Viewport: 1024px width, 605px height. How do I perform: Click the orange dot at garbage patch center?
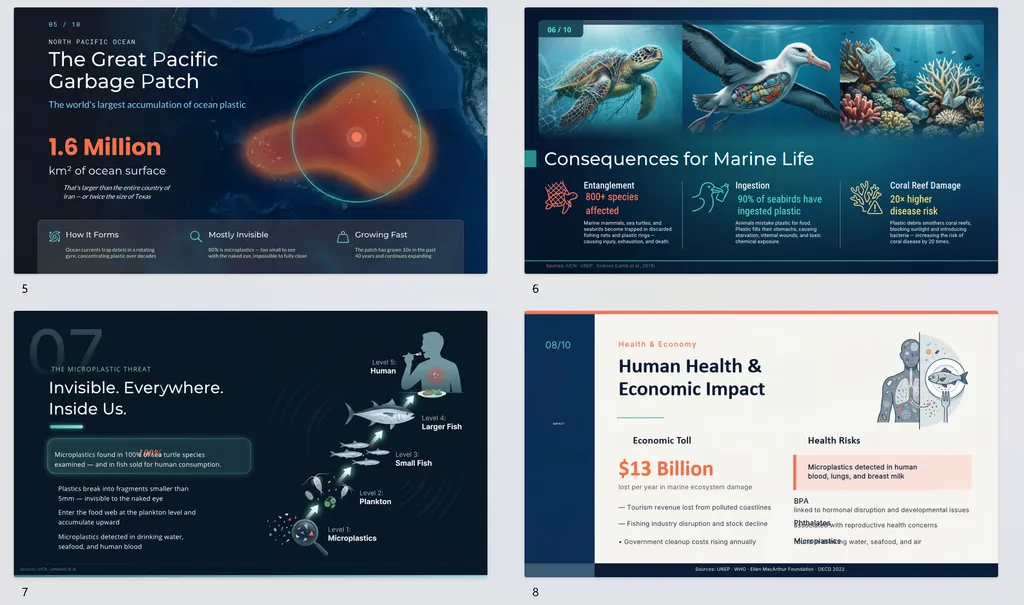pyautogui.click(x=356, y=137)
